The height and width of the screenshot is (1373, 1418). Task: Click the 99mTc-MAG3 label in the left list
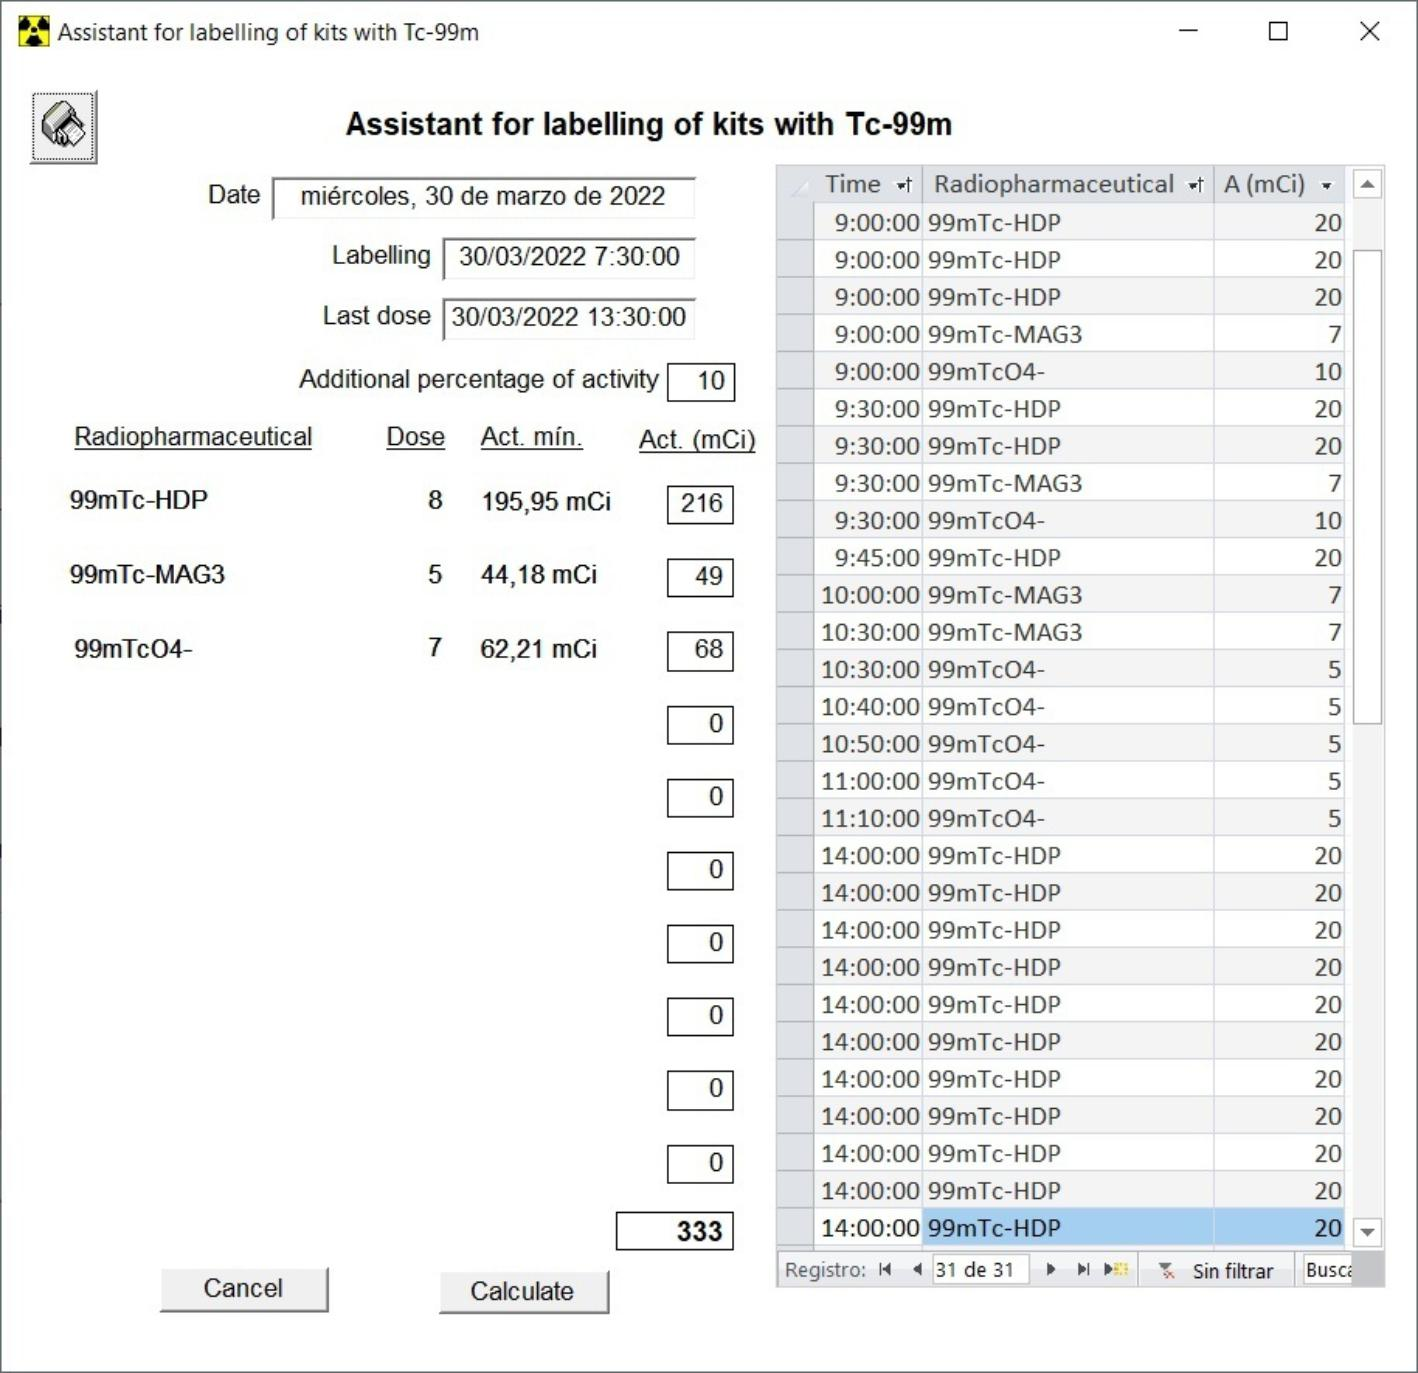(147, 575)
